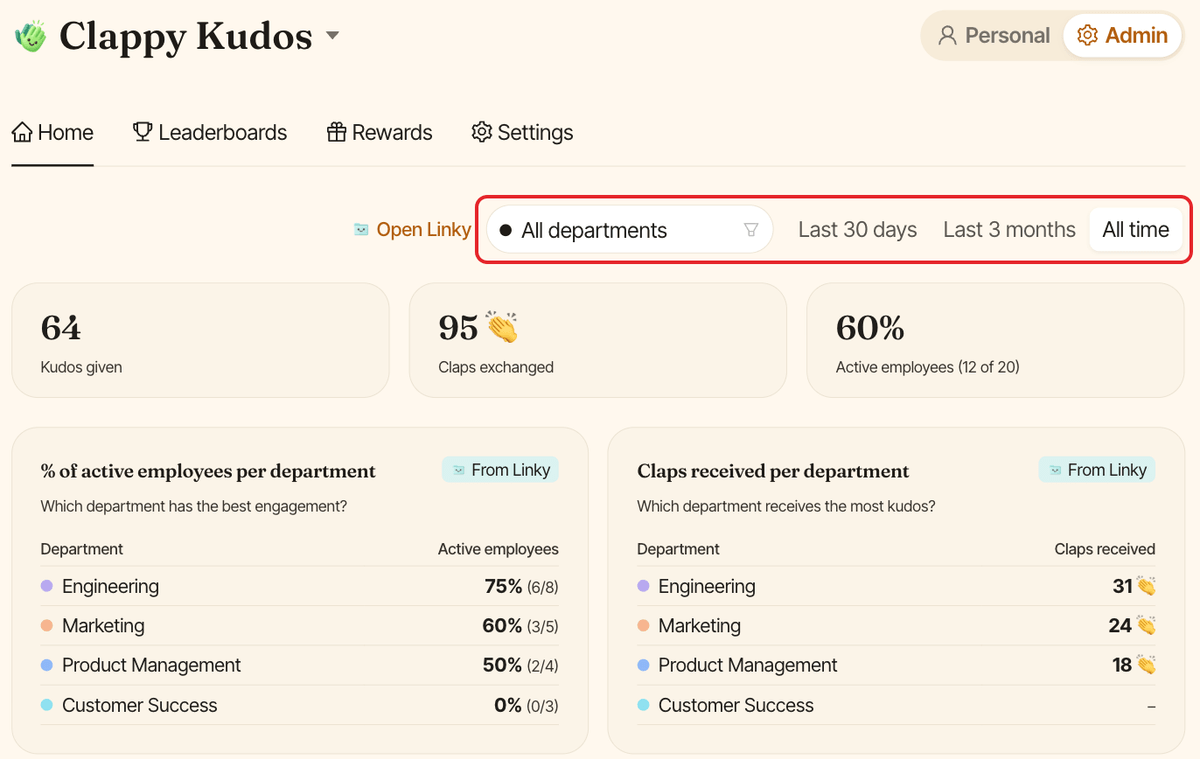Viewport: 1200px width, 759px height.
Task: Click the Linky mascot icon beside Open Linky
Action: tap(361, 230)
